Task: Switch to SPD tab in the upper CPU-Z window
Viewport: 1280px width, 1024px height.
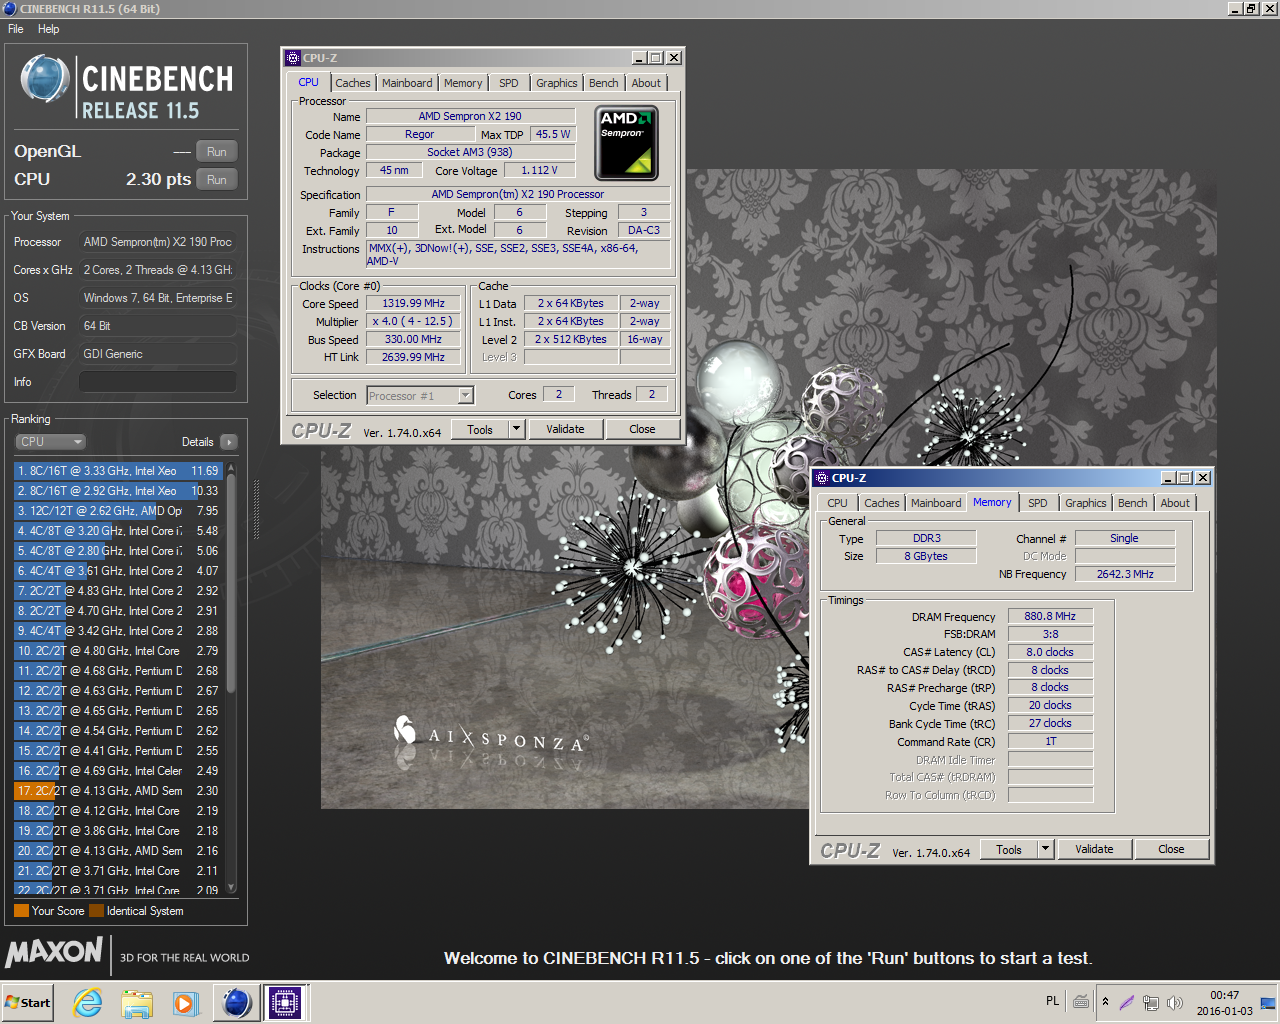Action: [509, 83]
